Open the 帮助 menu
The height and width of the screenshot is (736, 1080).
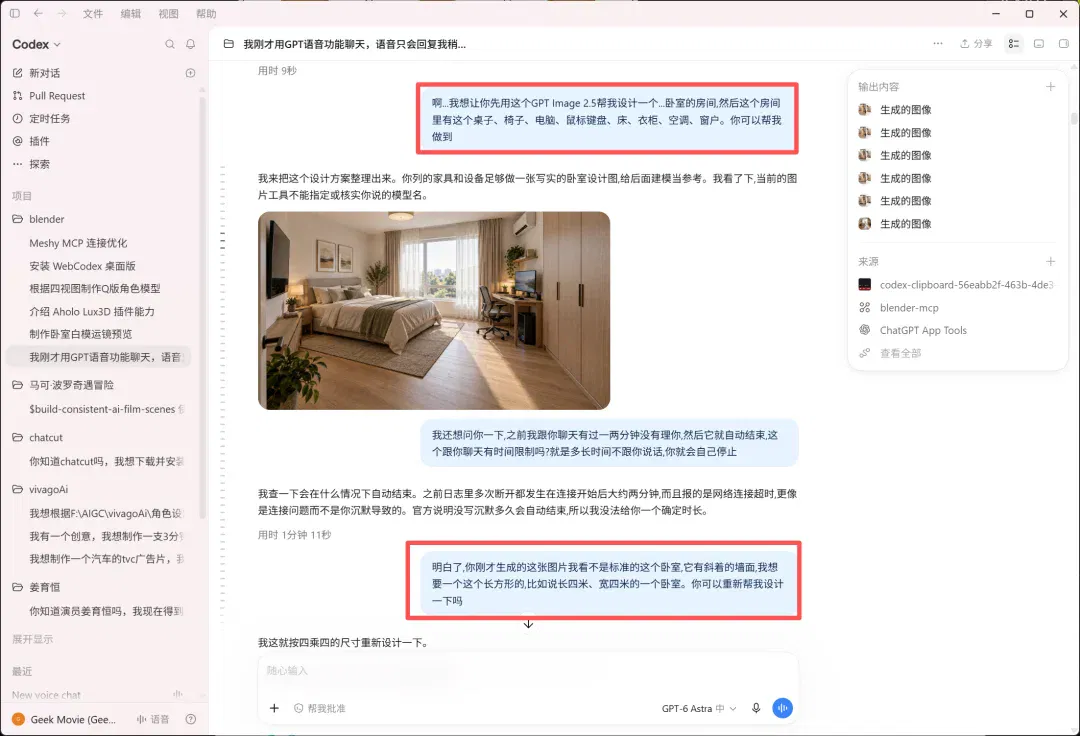tap(207, 14)
